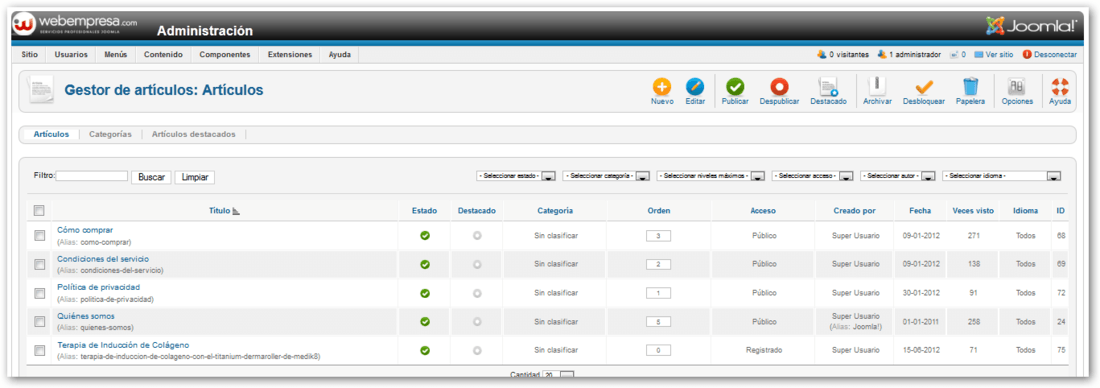Check the box for Condiciones del servicio
Viewport: 1100px width, 388px height.
[x=39, y=264]
